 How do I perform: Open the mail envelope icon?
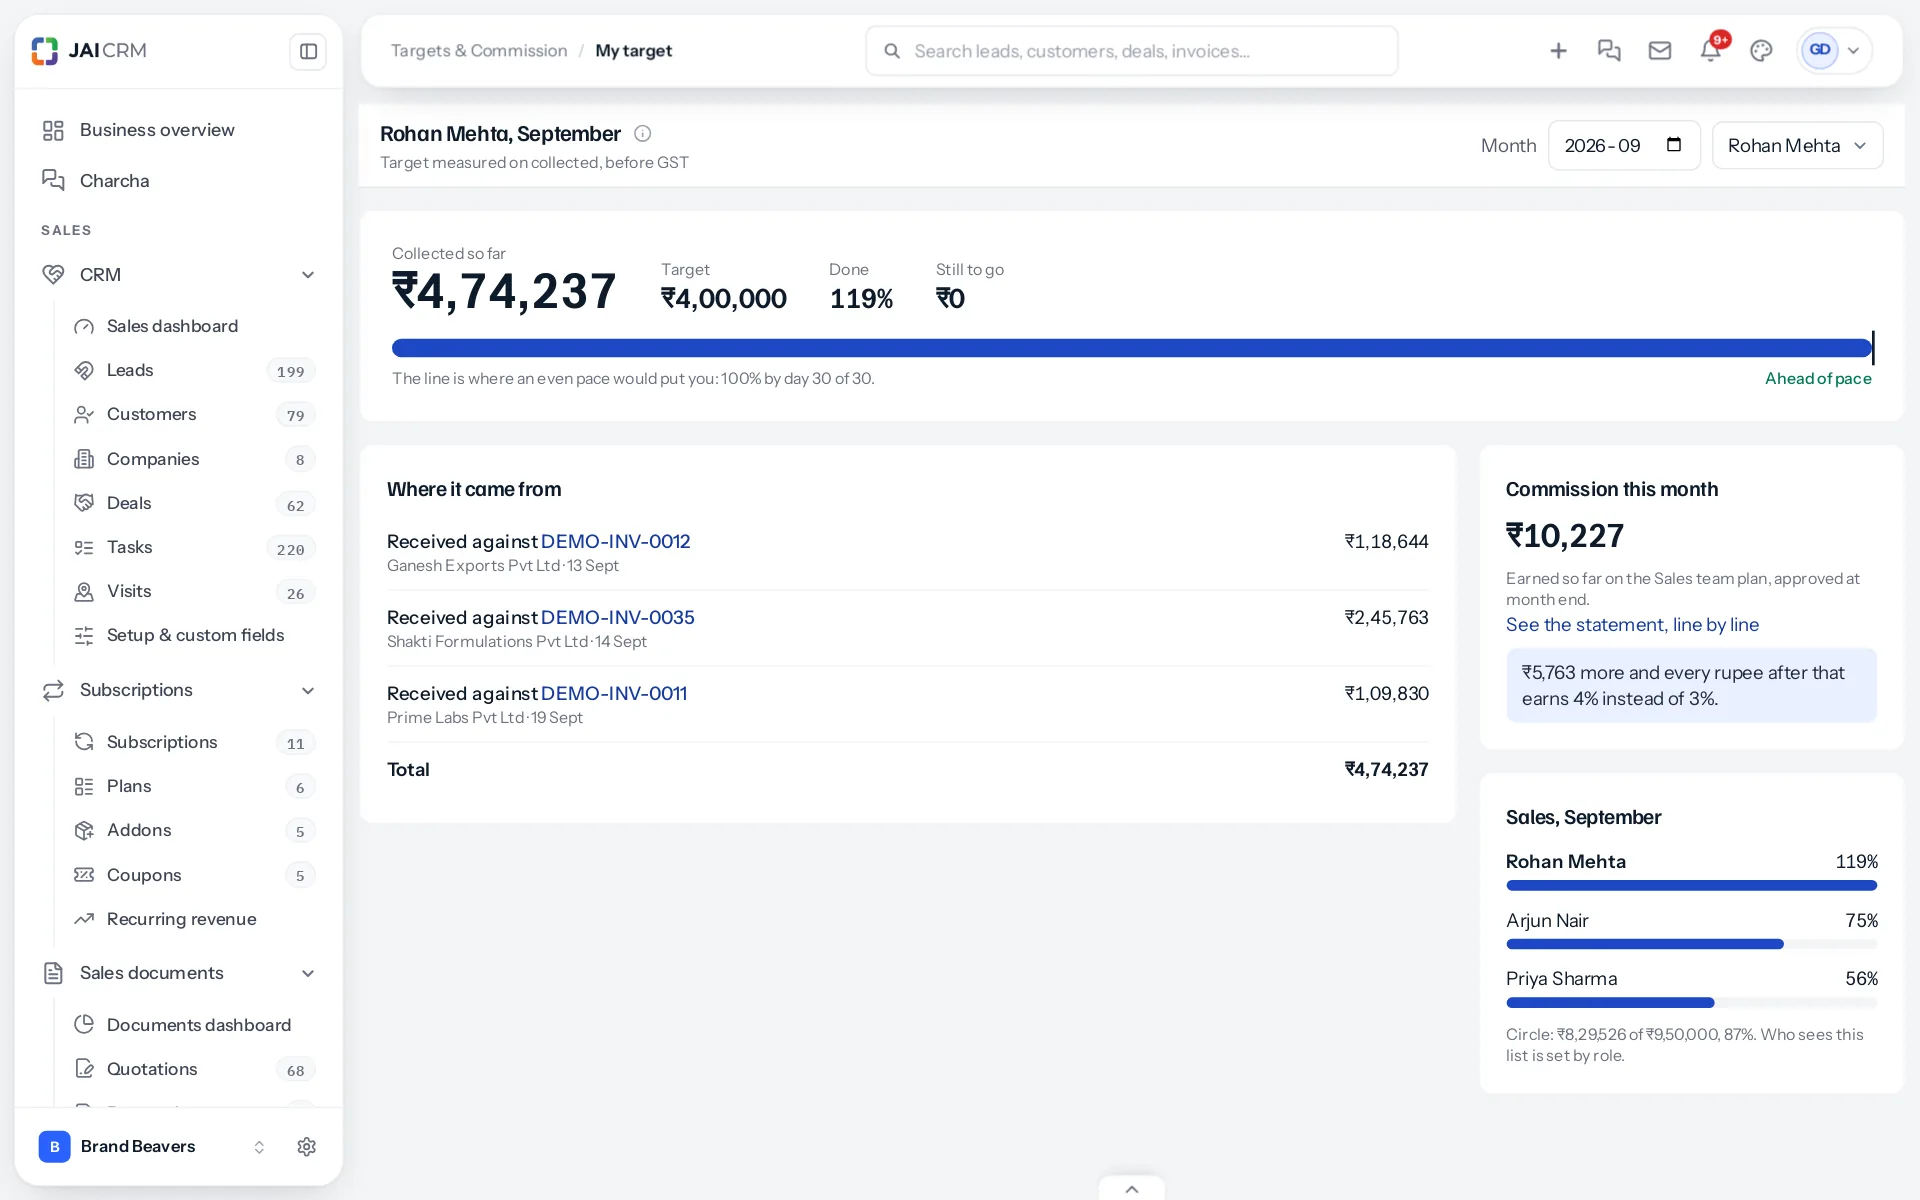(x=1660, y=51)
